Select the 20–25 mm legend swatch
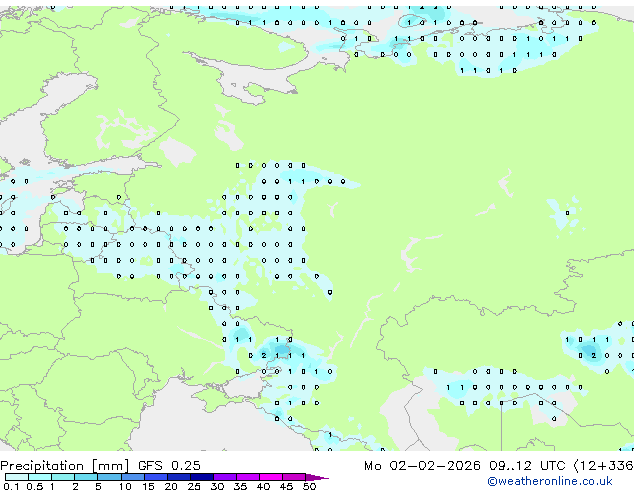 pyautogui.click(x=178, y=477)
